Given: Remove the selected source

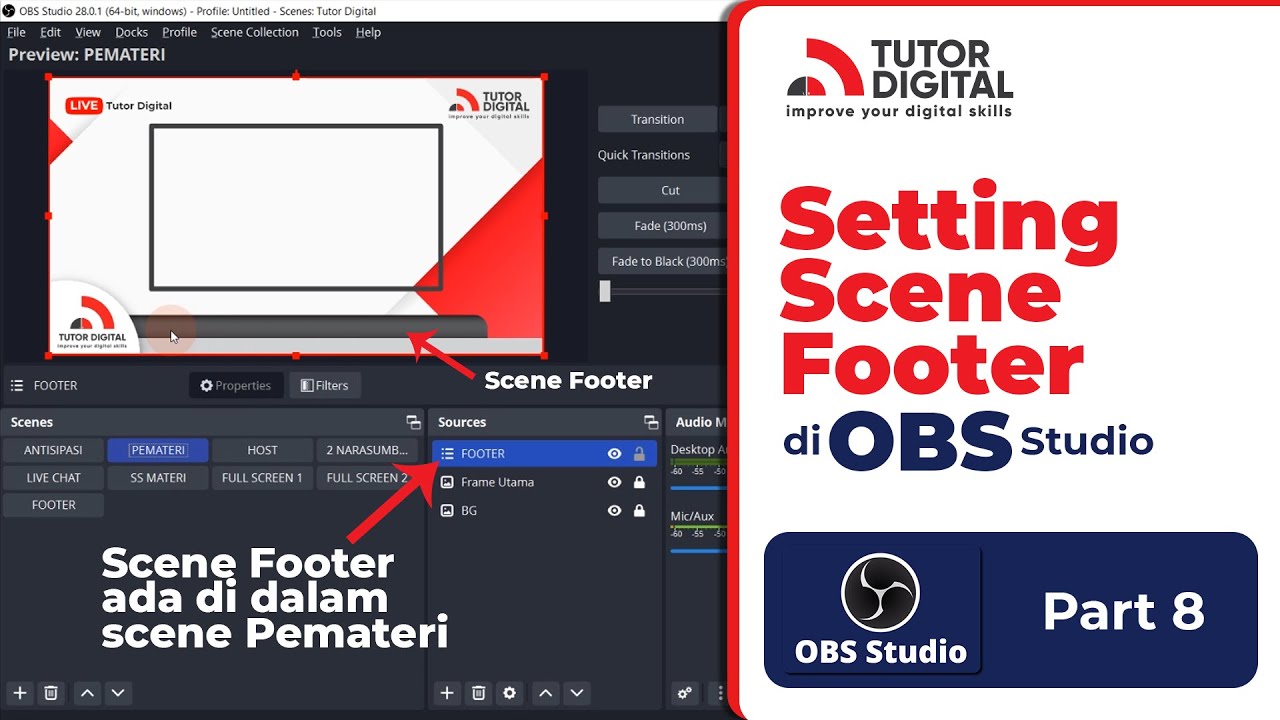Looking at the screenshot, I should click(x=479, y=692).
